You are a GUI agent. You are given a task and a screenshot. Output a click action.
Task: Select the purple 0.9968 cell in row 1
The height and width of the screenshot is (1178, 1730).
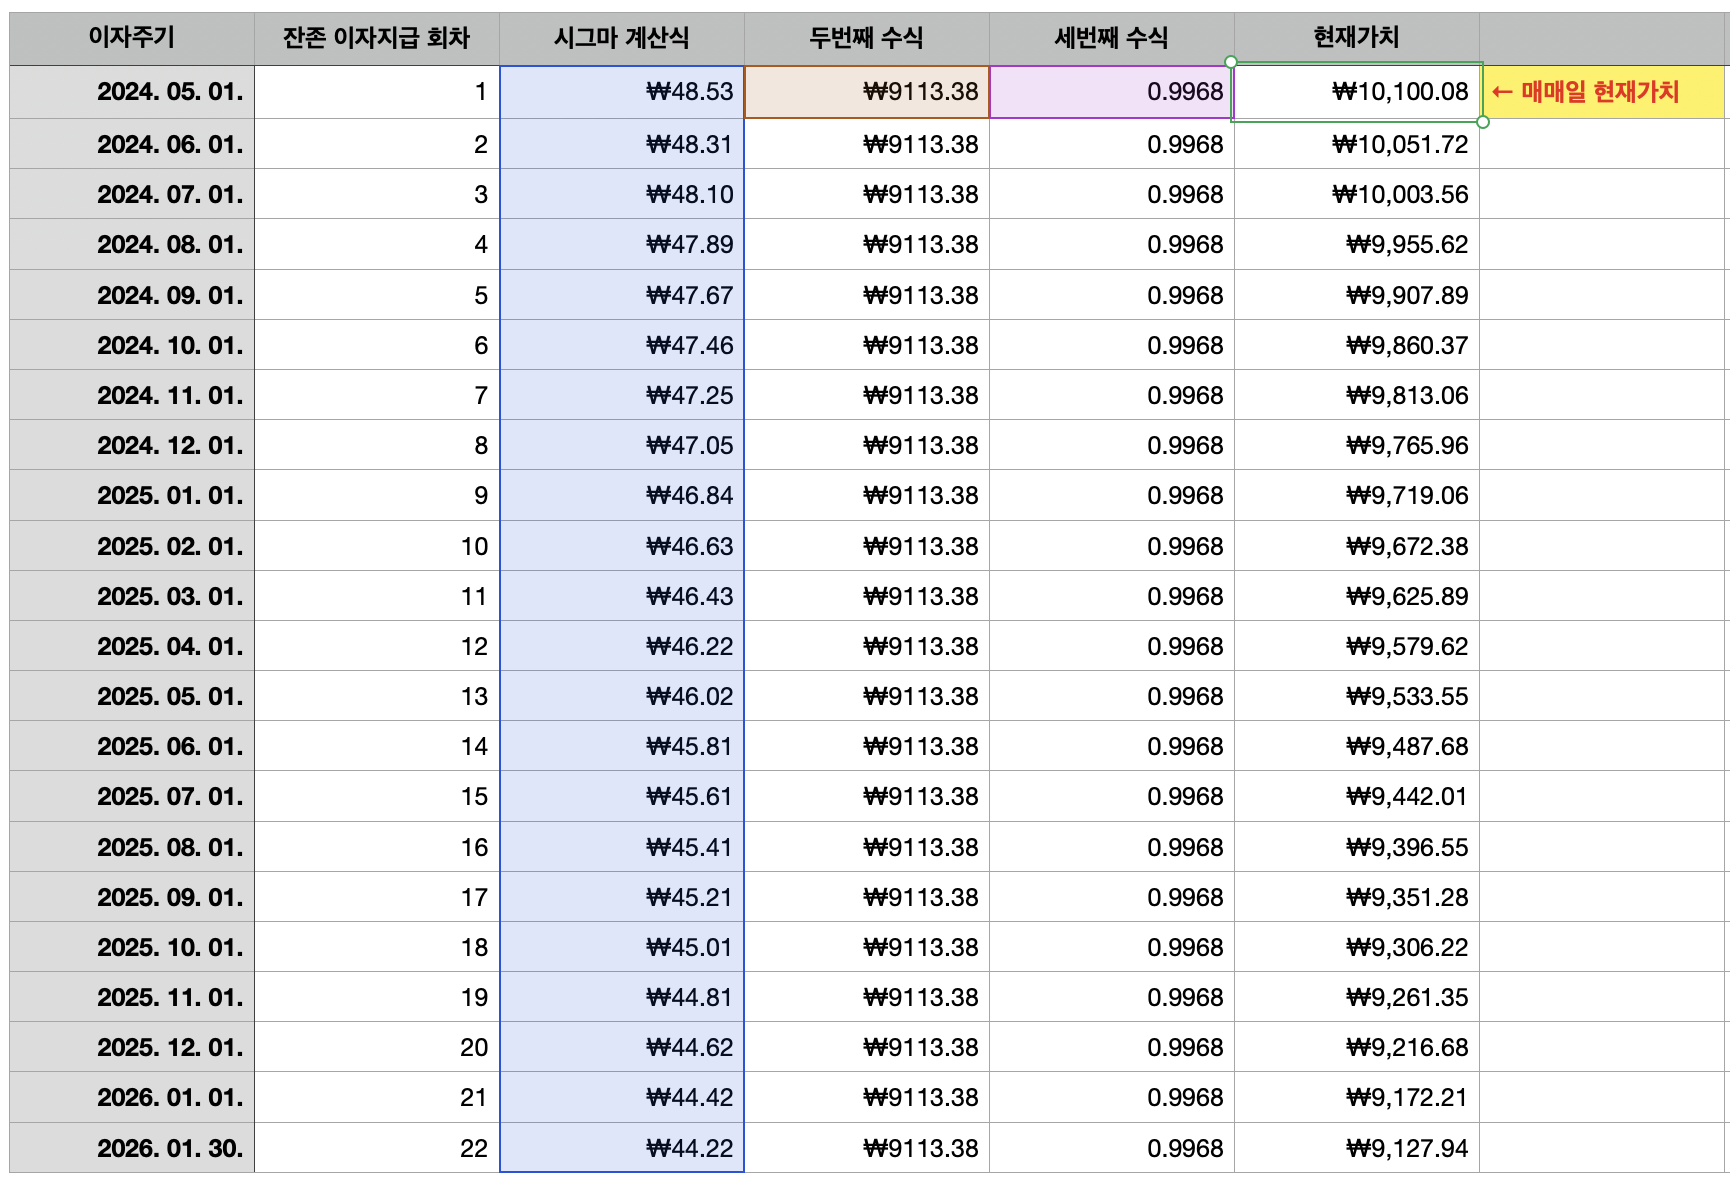click(x=1112, y=92)
